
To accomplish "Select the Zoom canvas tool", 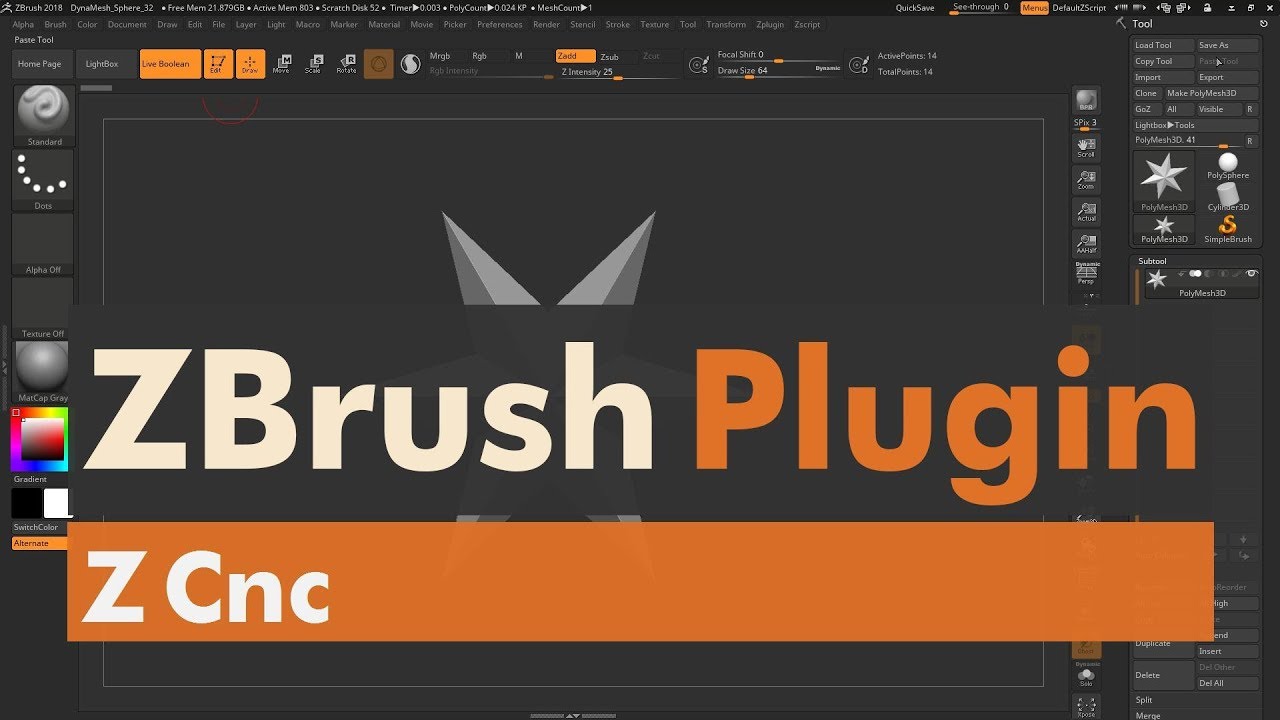I will [x=1086, y=180].
